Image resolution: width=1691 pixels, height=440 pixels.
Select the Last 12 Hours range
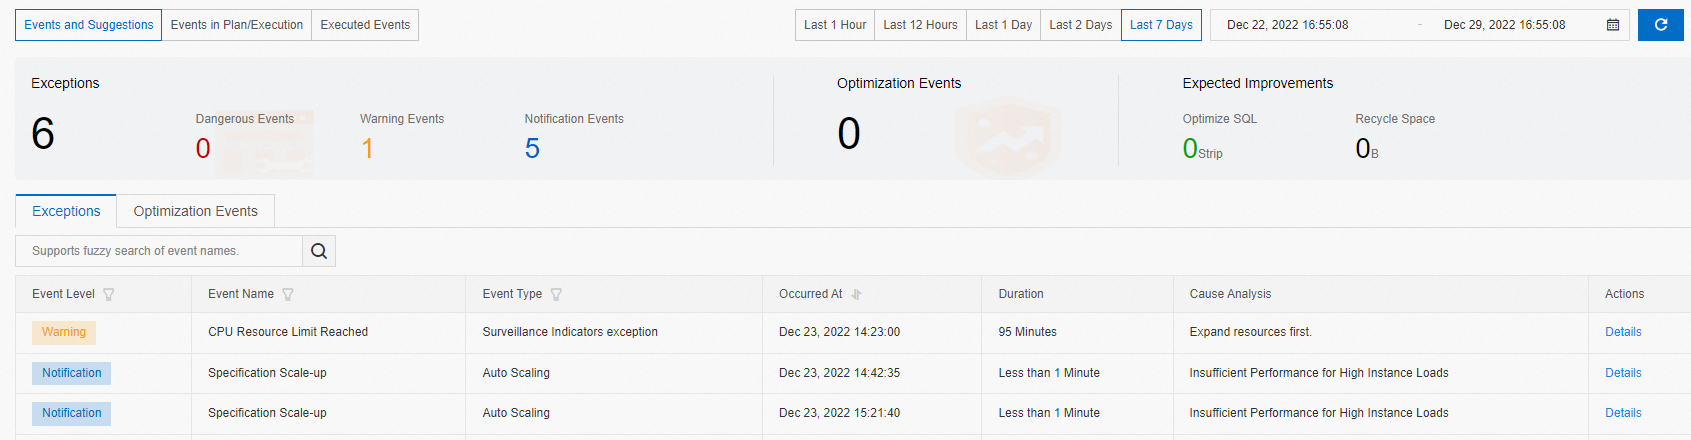(920, 25)
